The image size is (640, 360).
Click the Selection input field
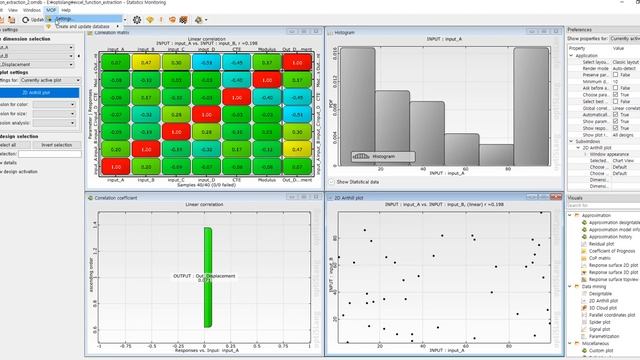pos(50,154)
